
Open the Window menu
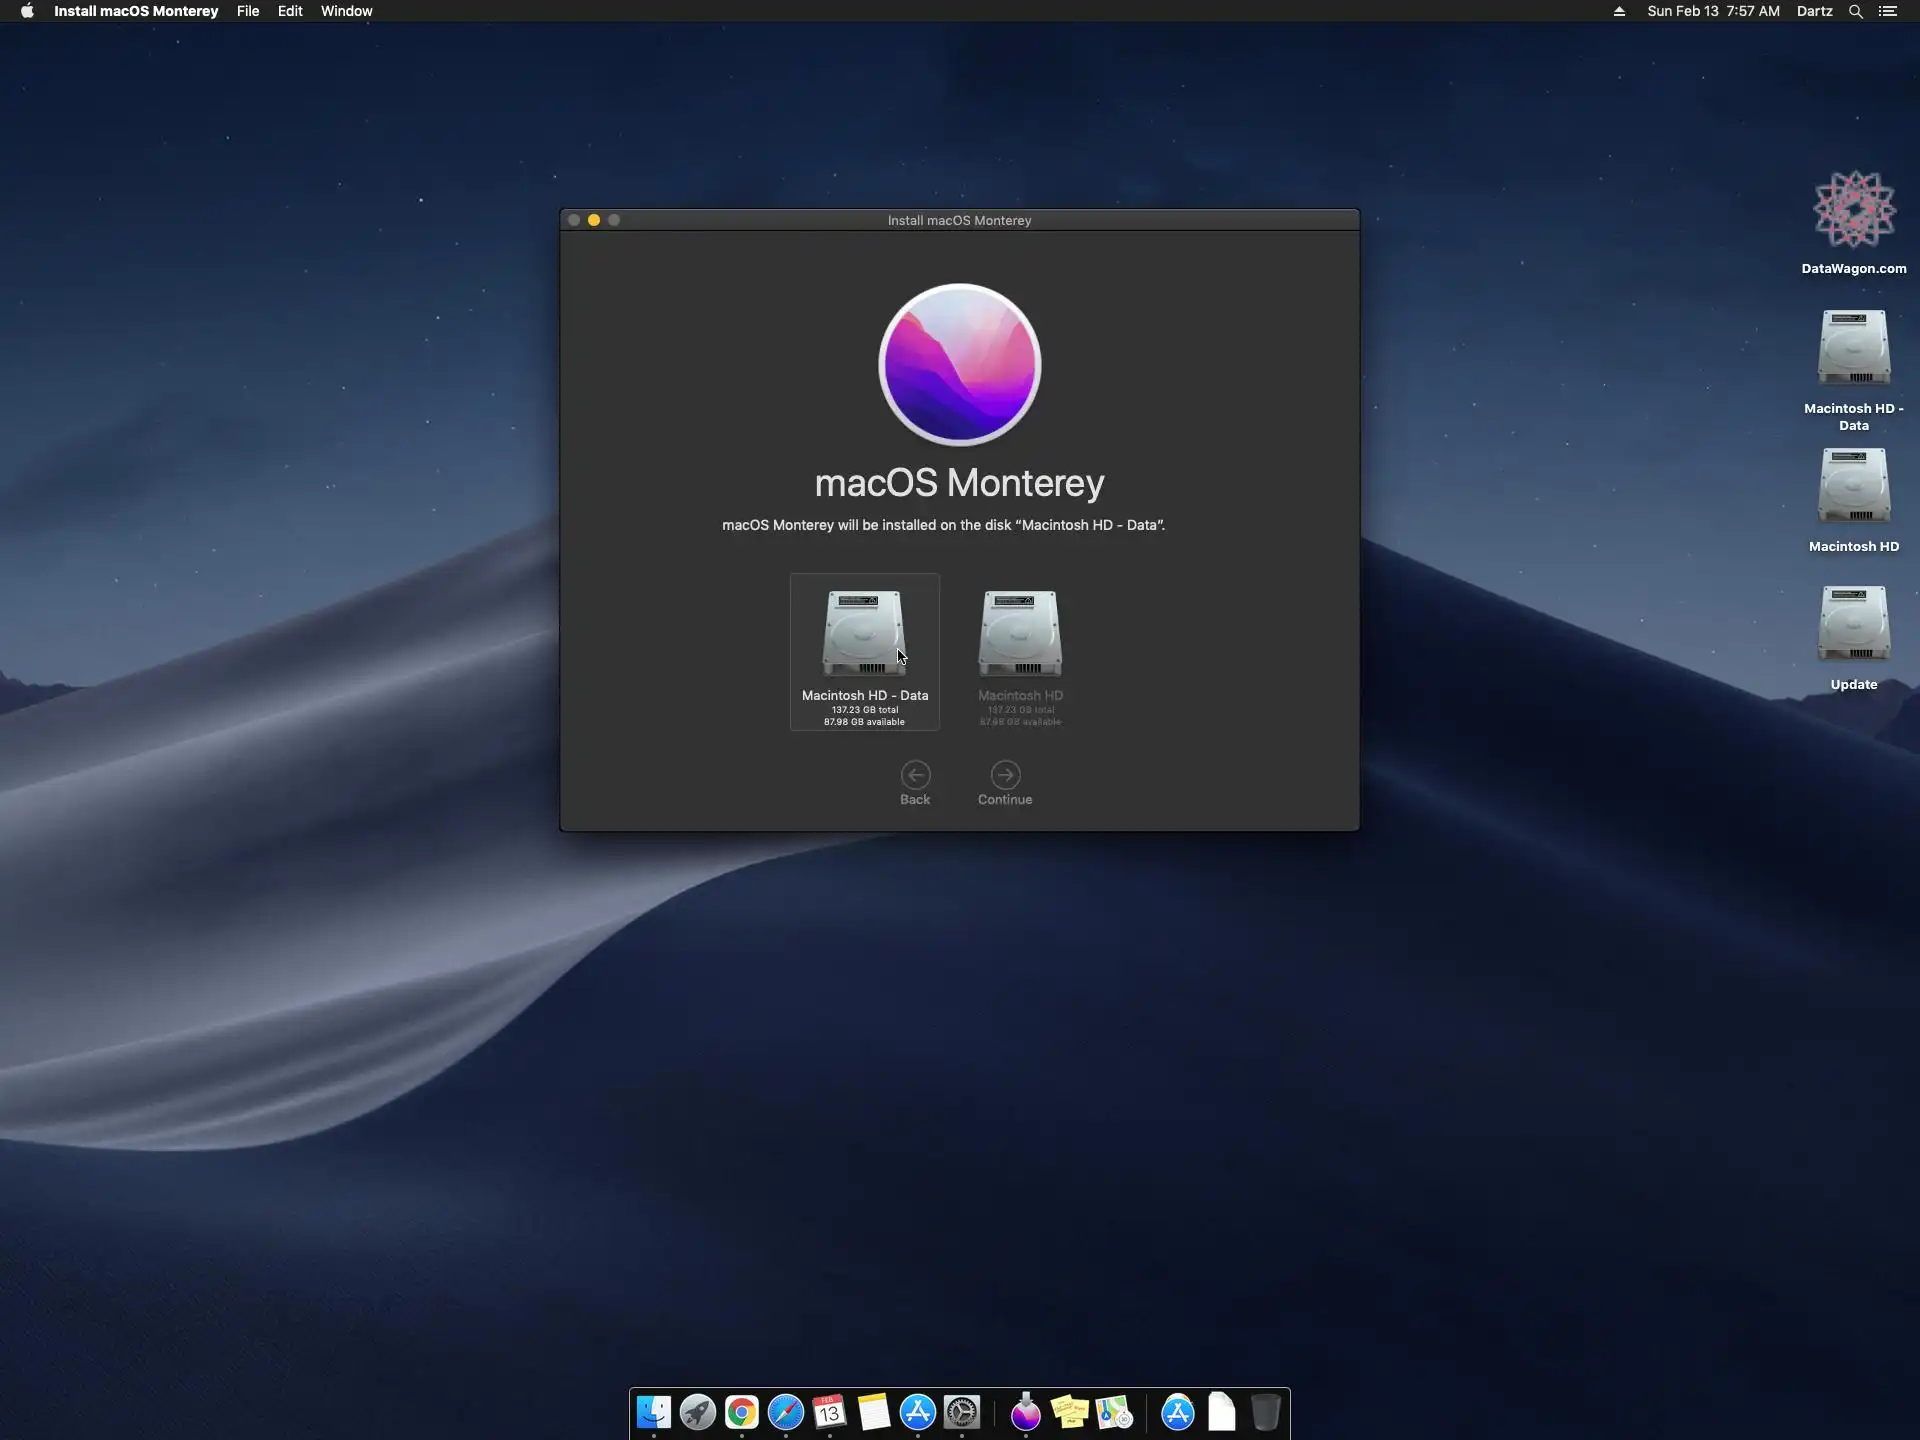[346, 11]
